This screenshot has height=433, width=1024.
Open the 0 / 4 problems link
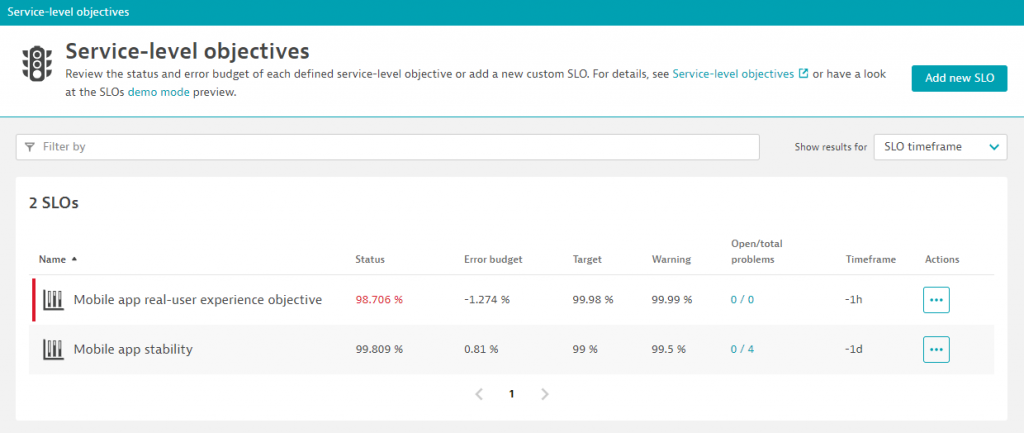(741, 350)
